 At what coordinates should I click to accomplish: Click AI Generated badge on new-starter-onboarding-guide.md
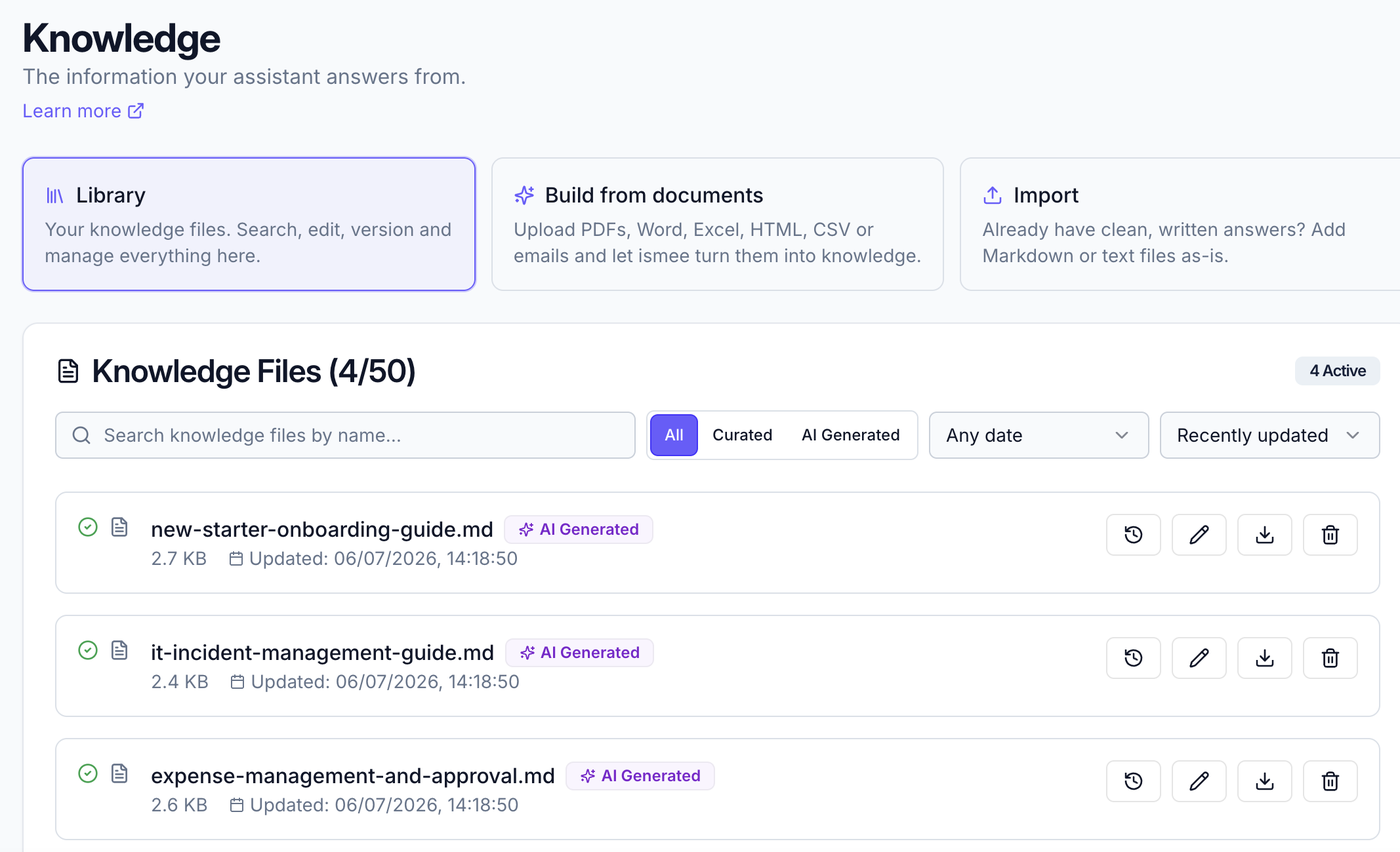tap(578, 529)
